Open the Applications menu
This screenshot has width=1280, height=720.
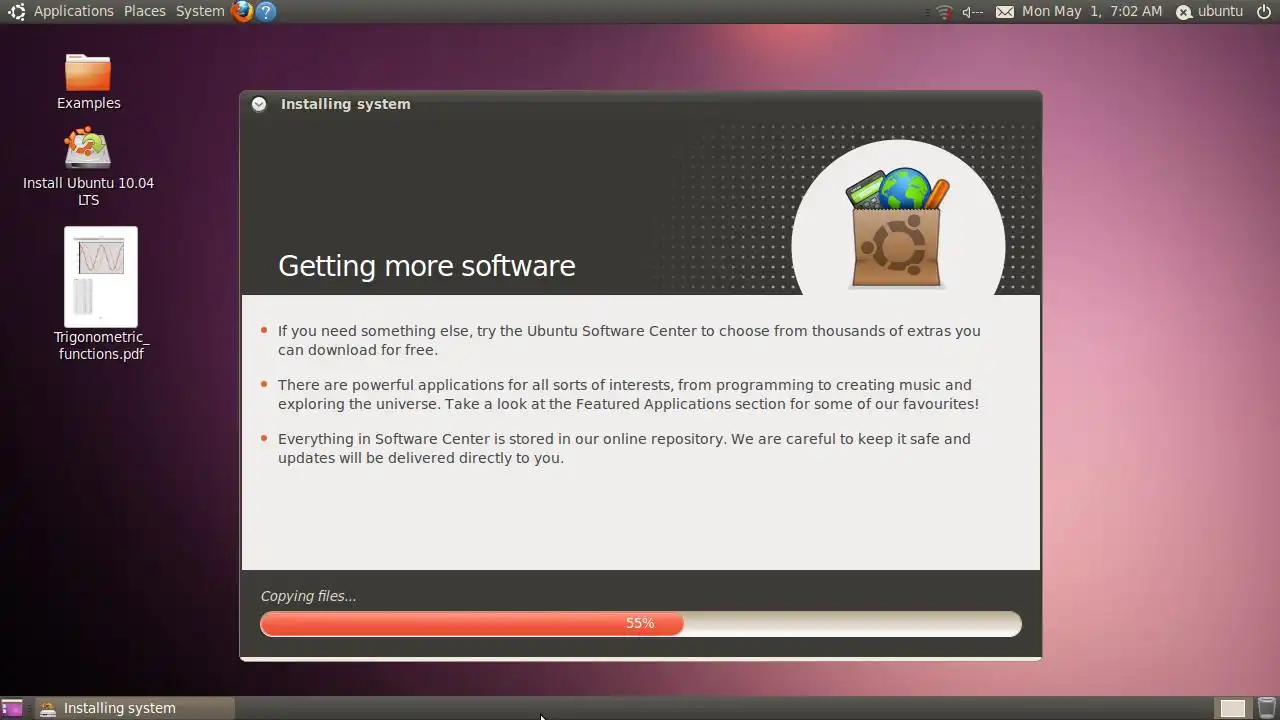click(74, 11)
